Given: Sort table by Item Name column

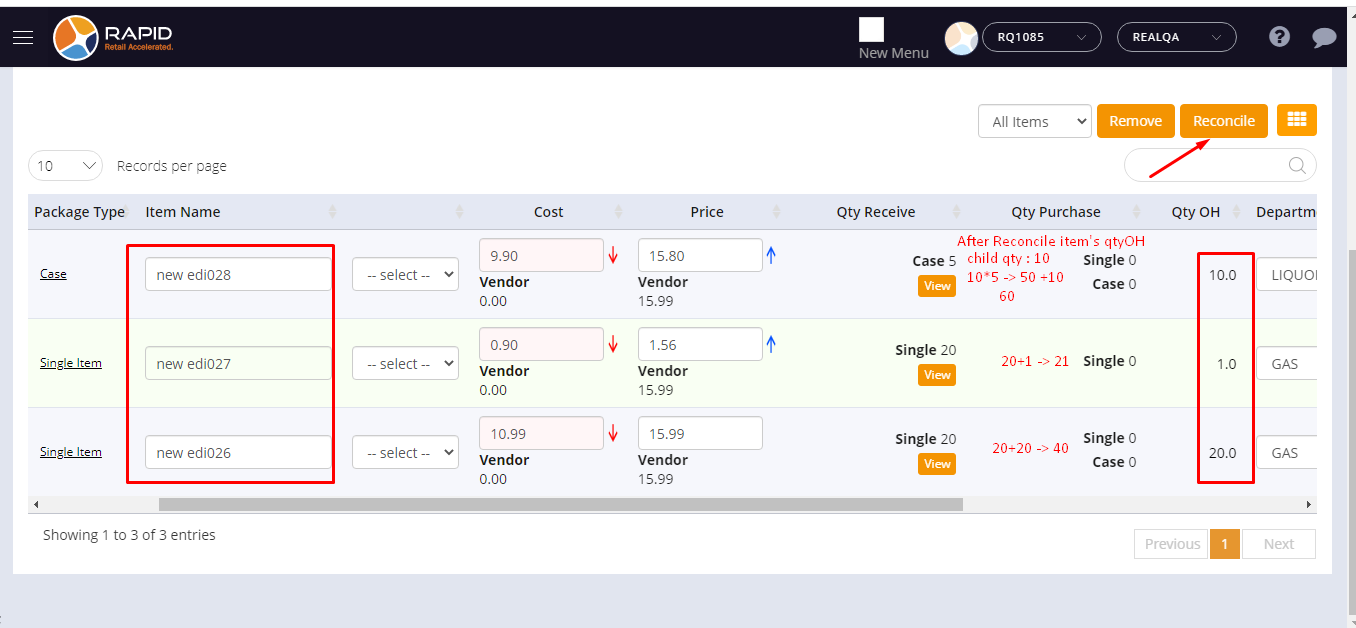Looking at the screenshot, I should [x=183, y=212].
